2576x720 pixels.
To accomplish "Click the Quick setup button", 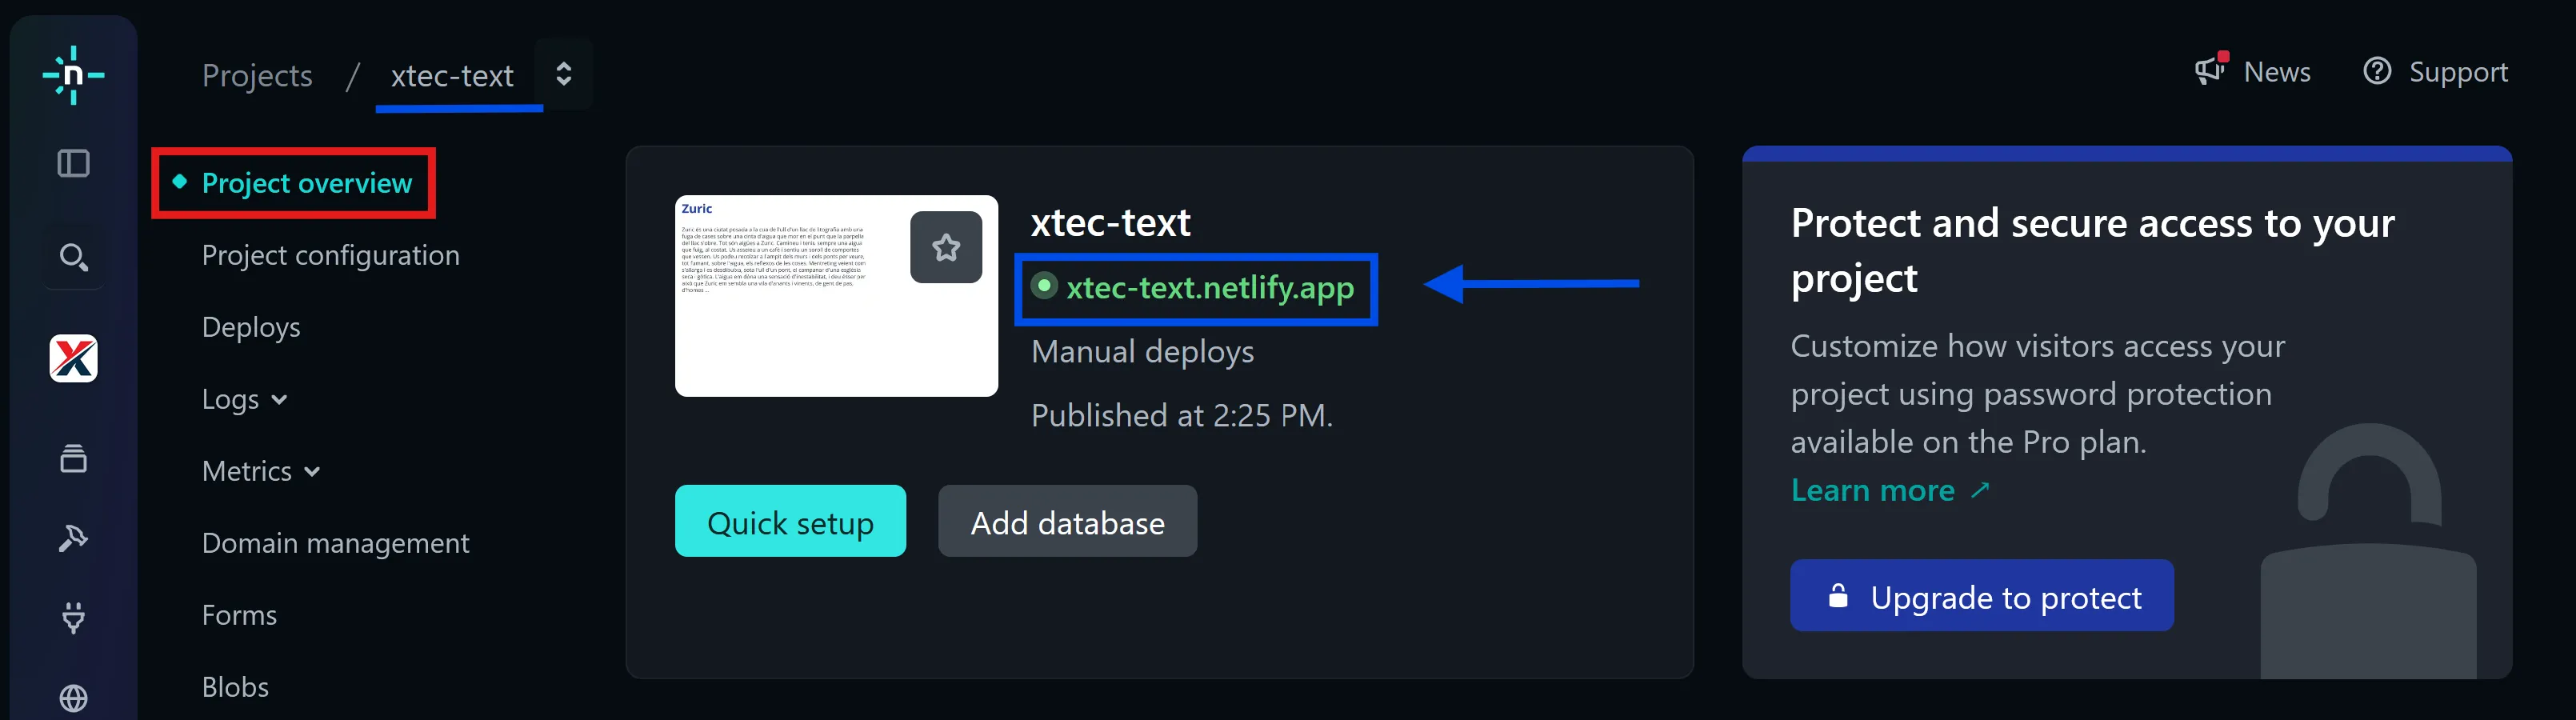I will coord(790,522).
